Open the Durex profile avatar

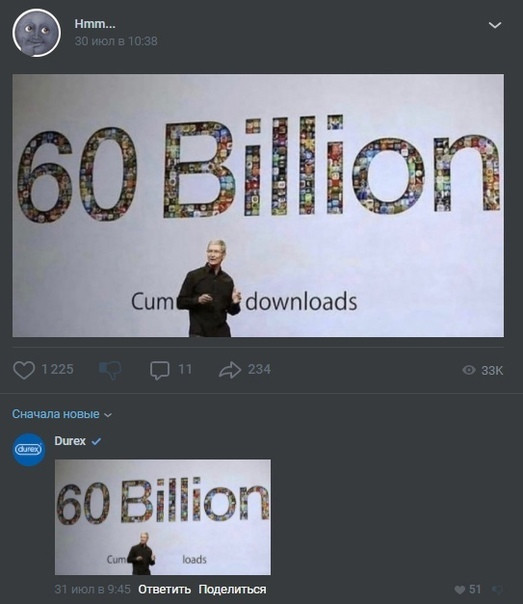point(29,450)
